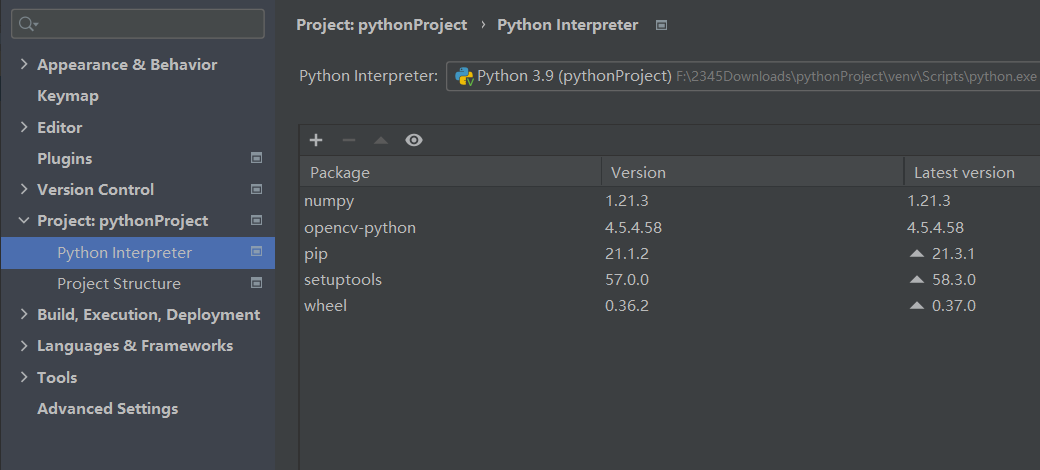Select Python Interpreter in the settings tree

coord(138,253)
